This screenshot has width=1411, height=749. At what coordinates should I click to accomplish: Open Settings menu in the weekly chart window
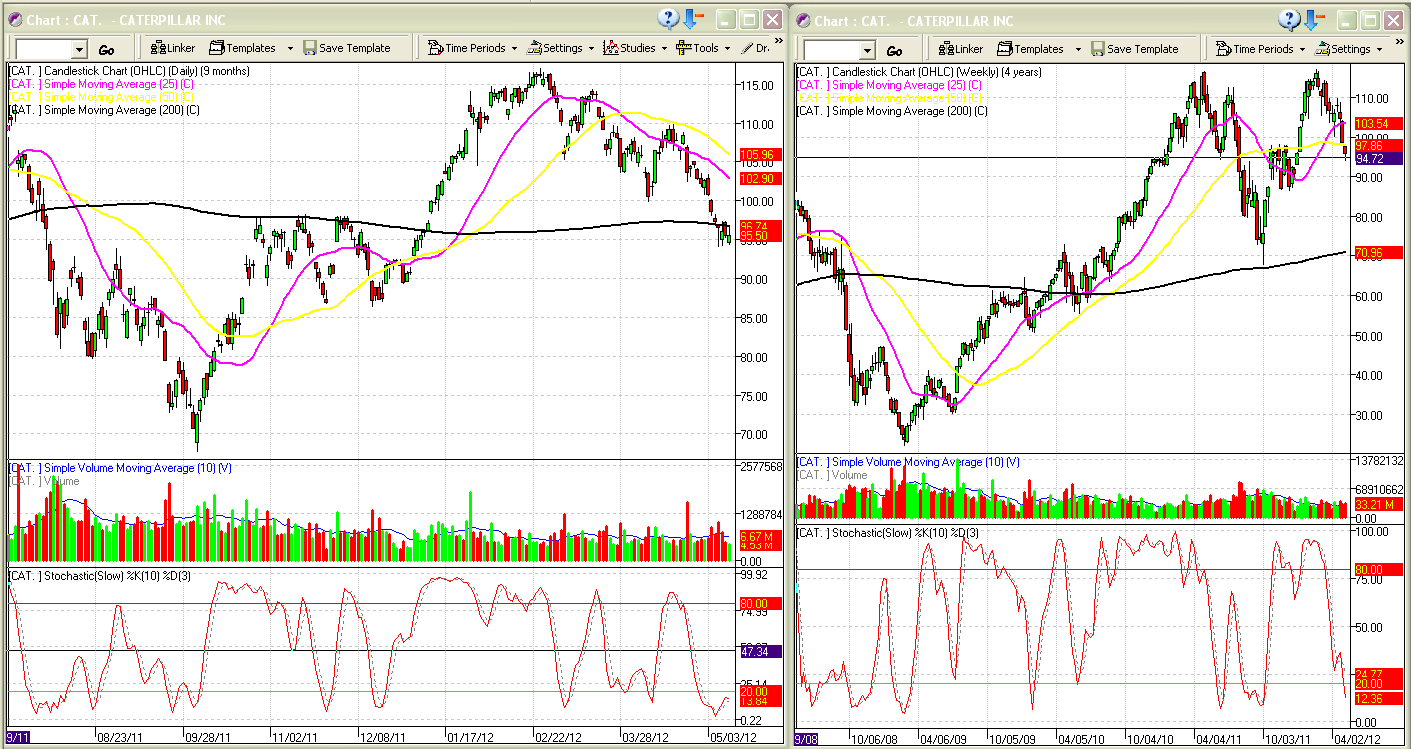tap(1349, 48)
